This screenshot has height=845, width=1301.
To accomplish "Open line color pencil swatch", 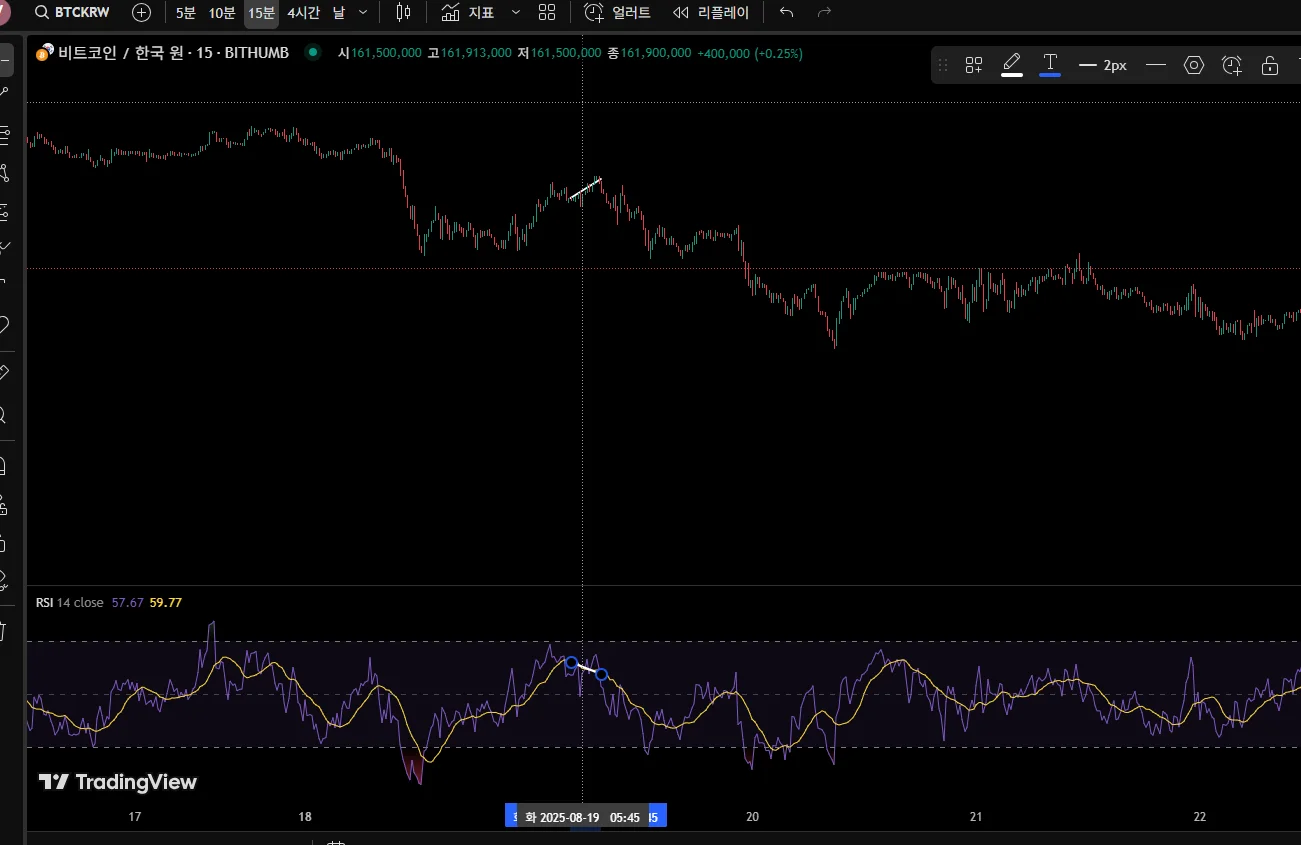I will (1012, 65).
